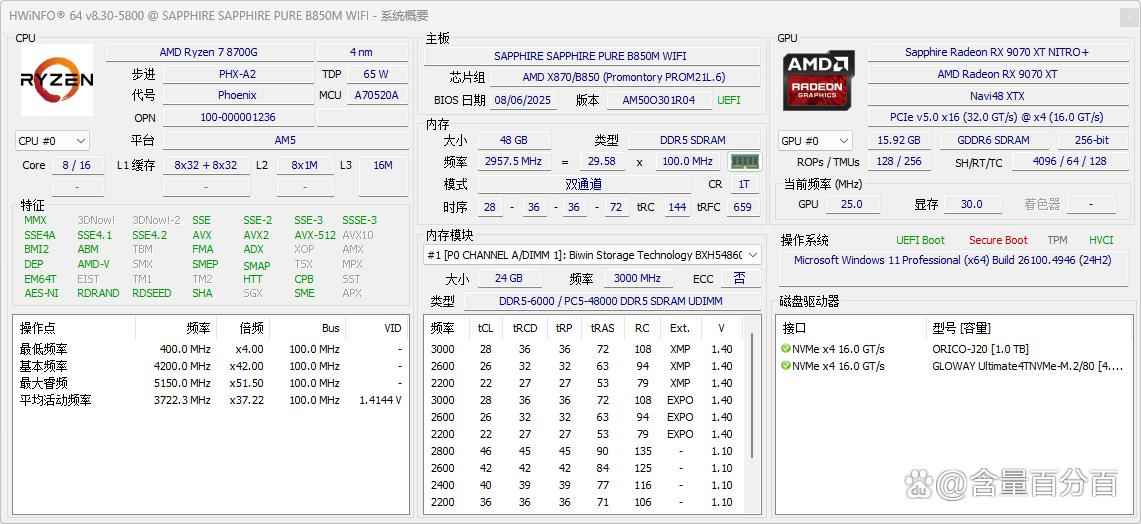
Task: Click the red Secure Boot label
Action: tap(998, 240)
